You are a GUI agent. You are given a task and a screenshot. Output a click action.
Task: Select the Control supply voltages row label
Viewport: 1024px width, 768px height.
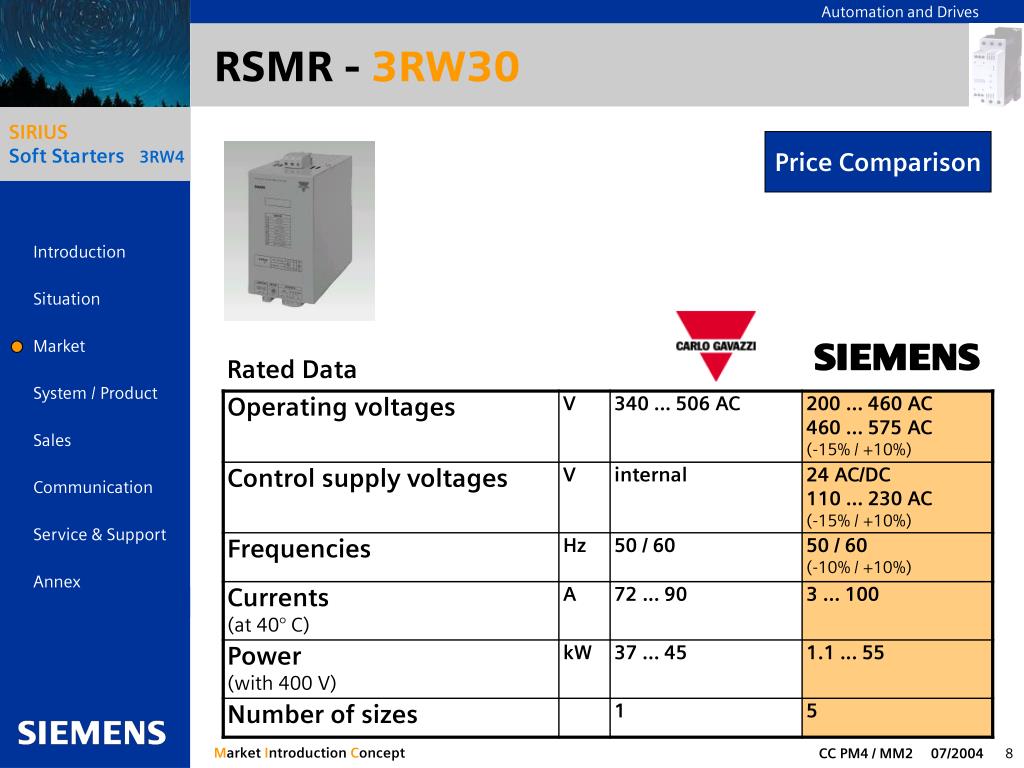[x=367, y=478]
